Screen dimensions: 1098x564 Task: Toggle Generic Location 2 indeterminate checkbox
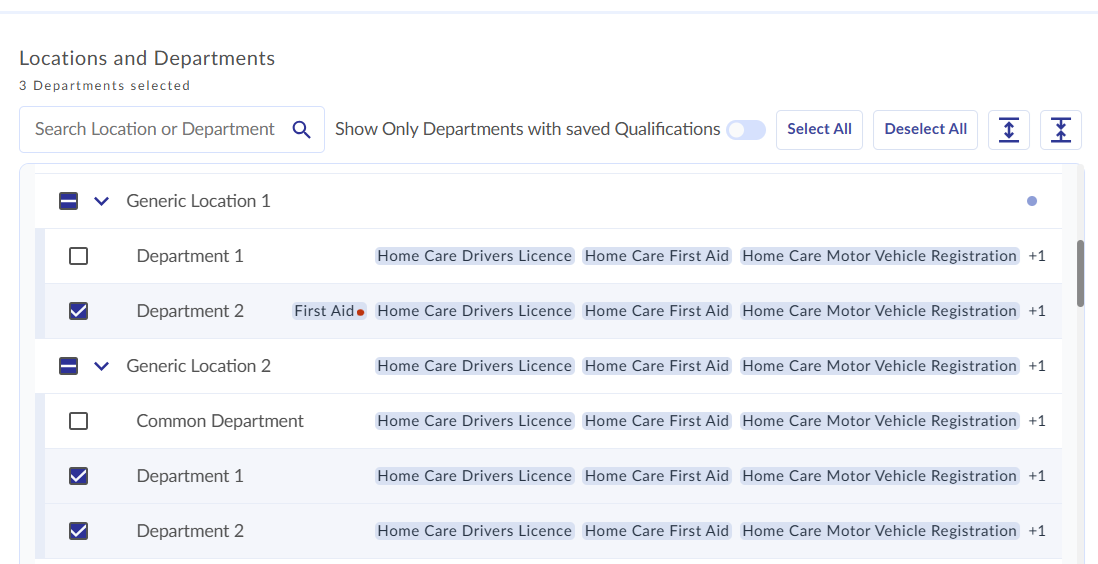tap(69, 366)
